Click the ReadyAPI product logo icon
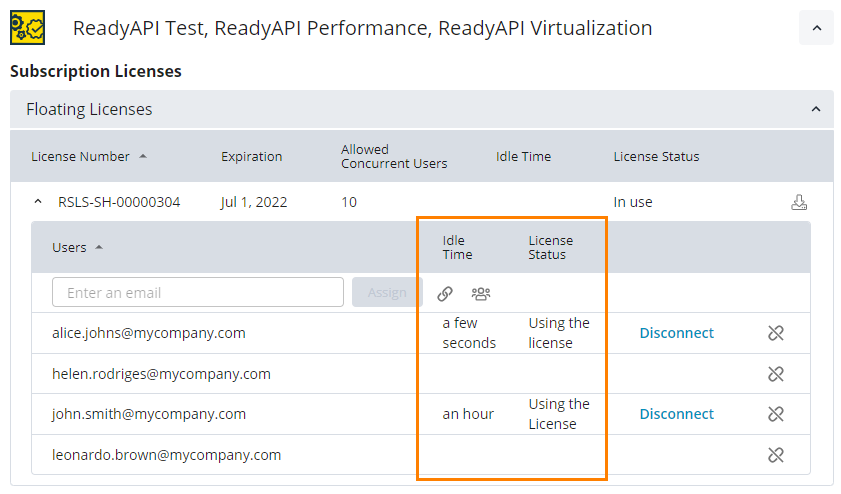The image size is (841, 494). tap(27, 28)
